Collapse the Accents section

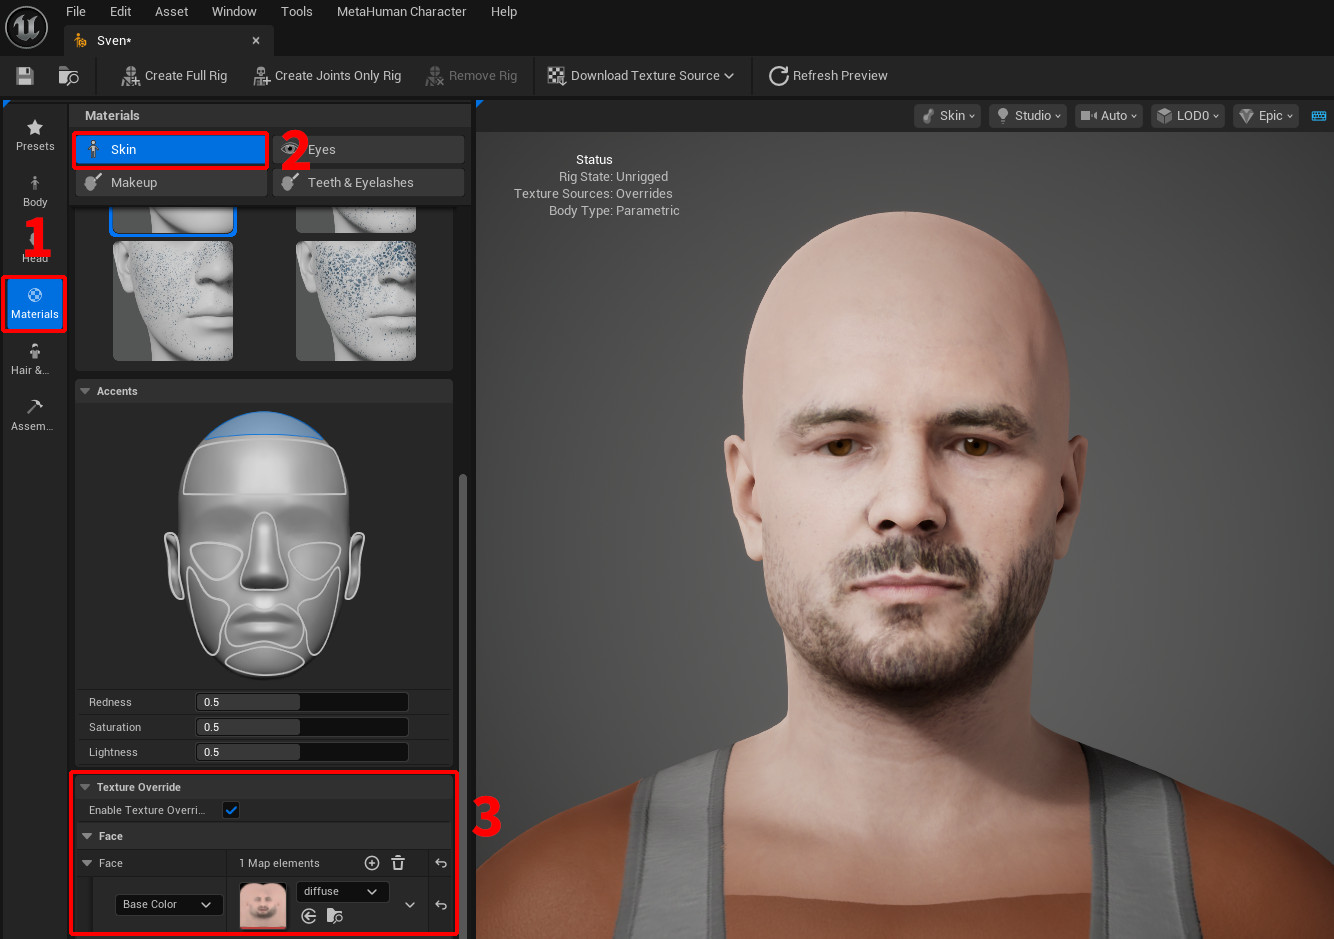tap(85, 391)
